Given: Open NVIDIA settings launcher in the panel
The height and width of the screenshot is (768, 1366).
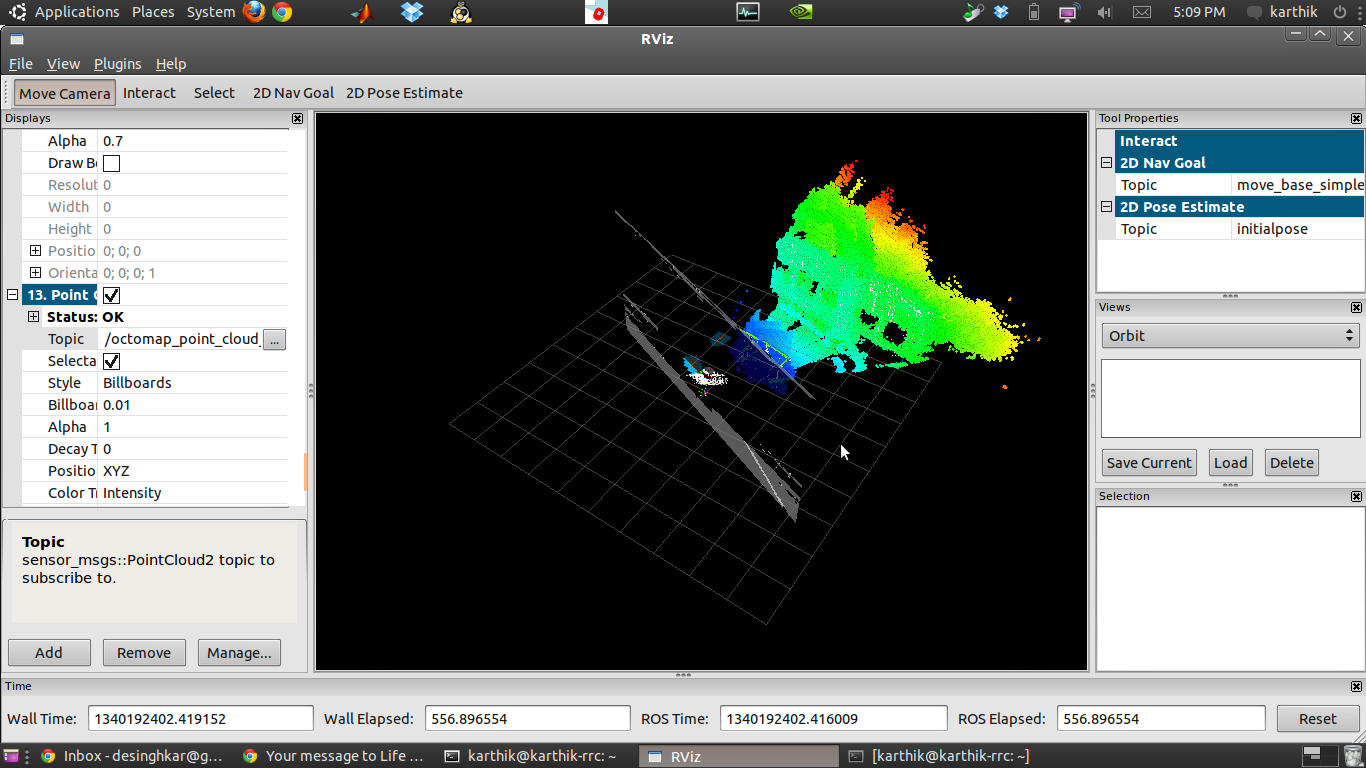Looking at the screenshot, I should tap(801, 12).
